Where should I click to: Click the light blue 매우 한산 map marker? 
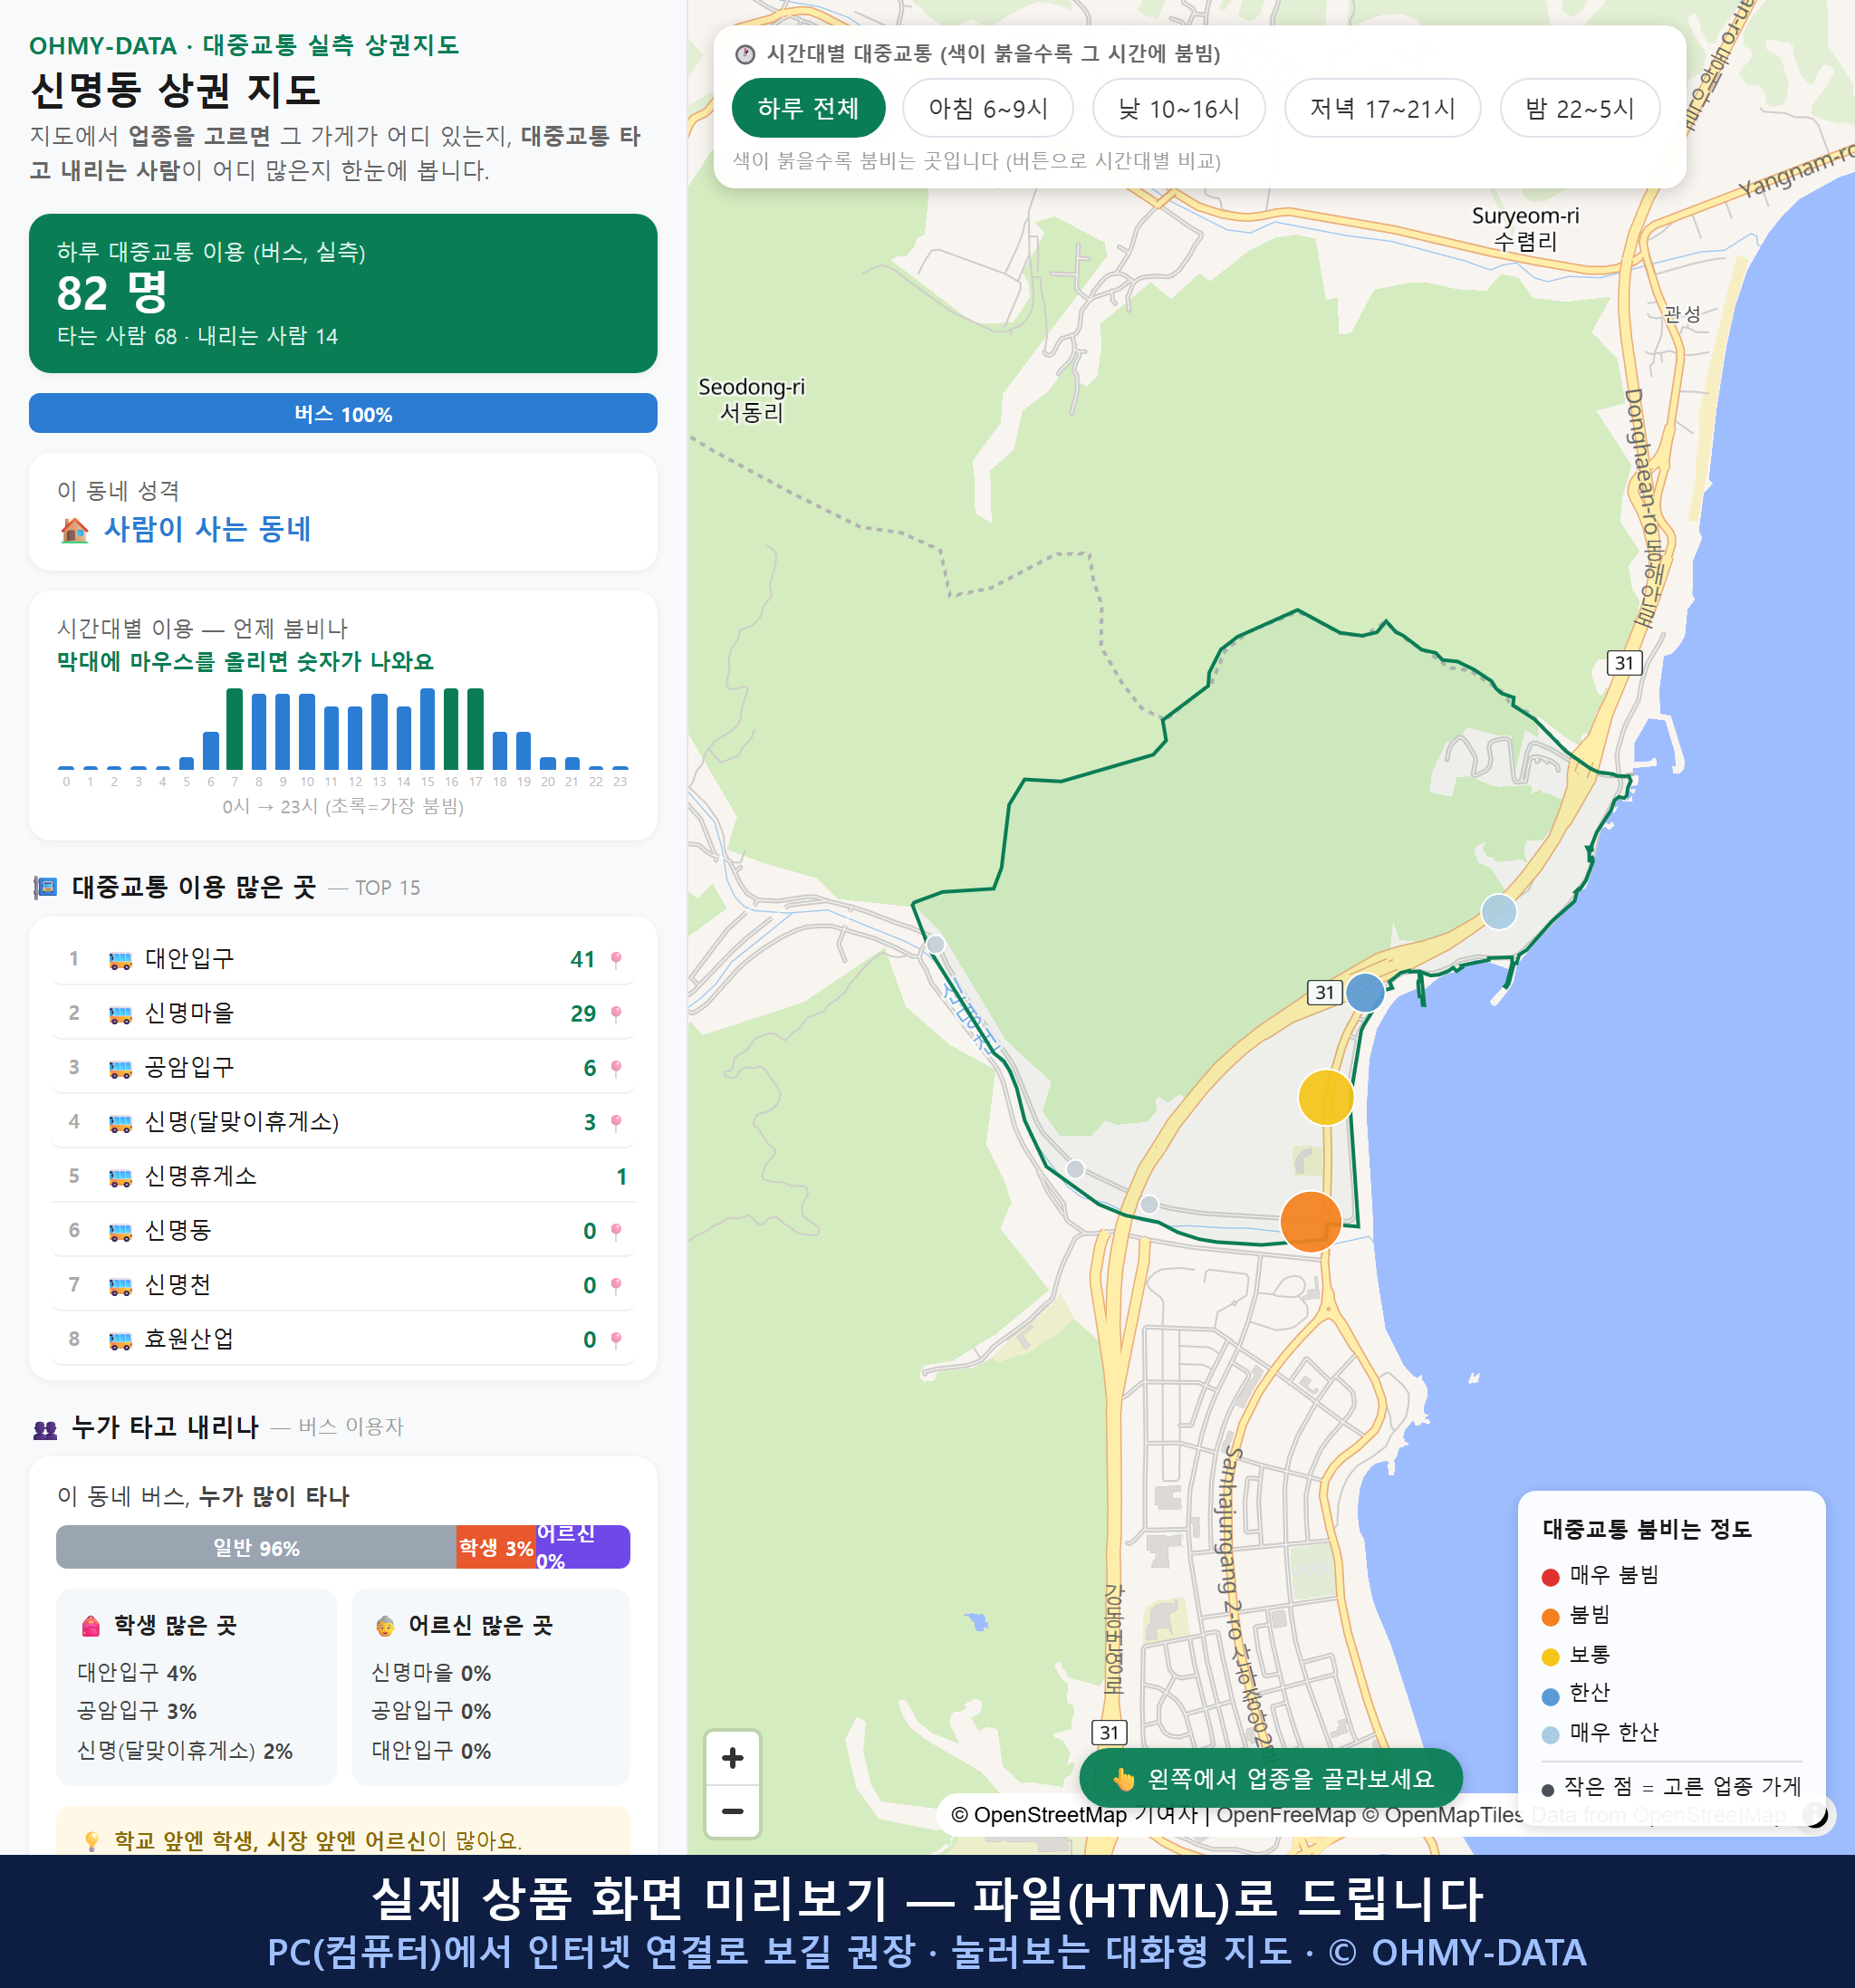click(x=1498, y=911)
